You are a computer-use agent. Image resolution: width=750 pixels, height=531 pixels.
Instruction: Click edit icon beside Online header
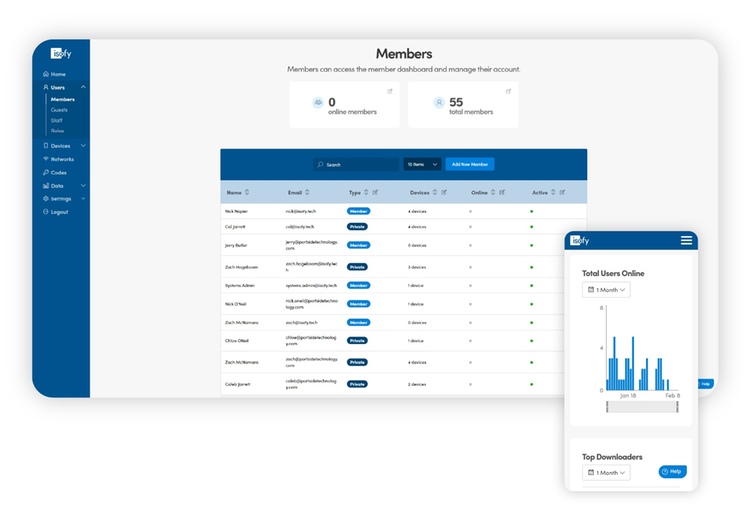coord(502,192)
